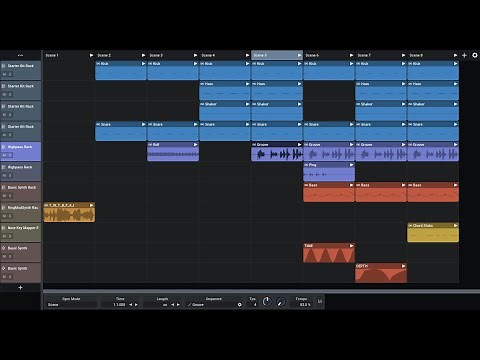Image resolution: width=480 pixels, height=360 pixels.
Task: Solo the highlighted purple Highpass Rack track
Action: [10, 155]
